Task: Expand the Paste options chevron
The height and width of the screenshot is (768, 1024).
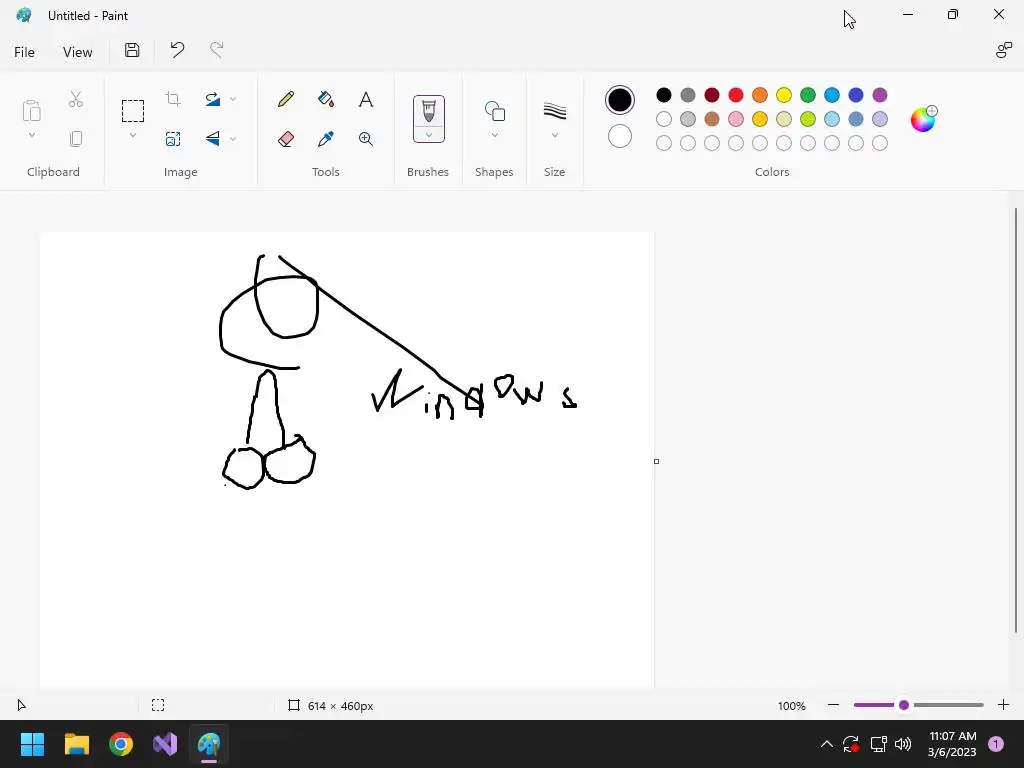Action: [x=31, y=135]
